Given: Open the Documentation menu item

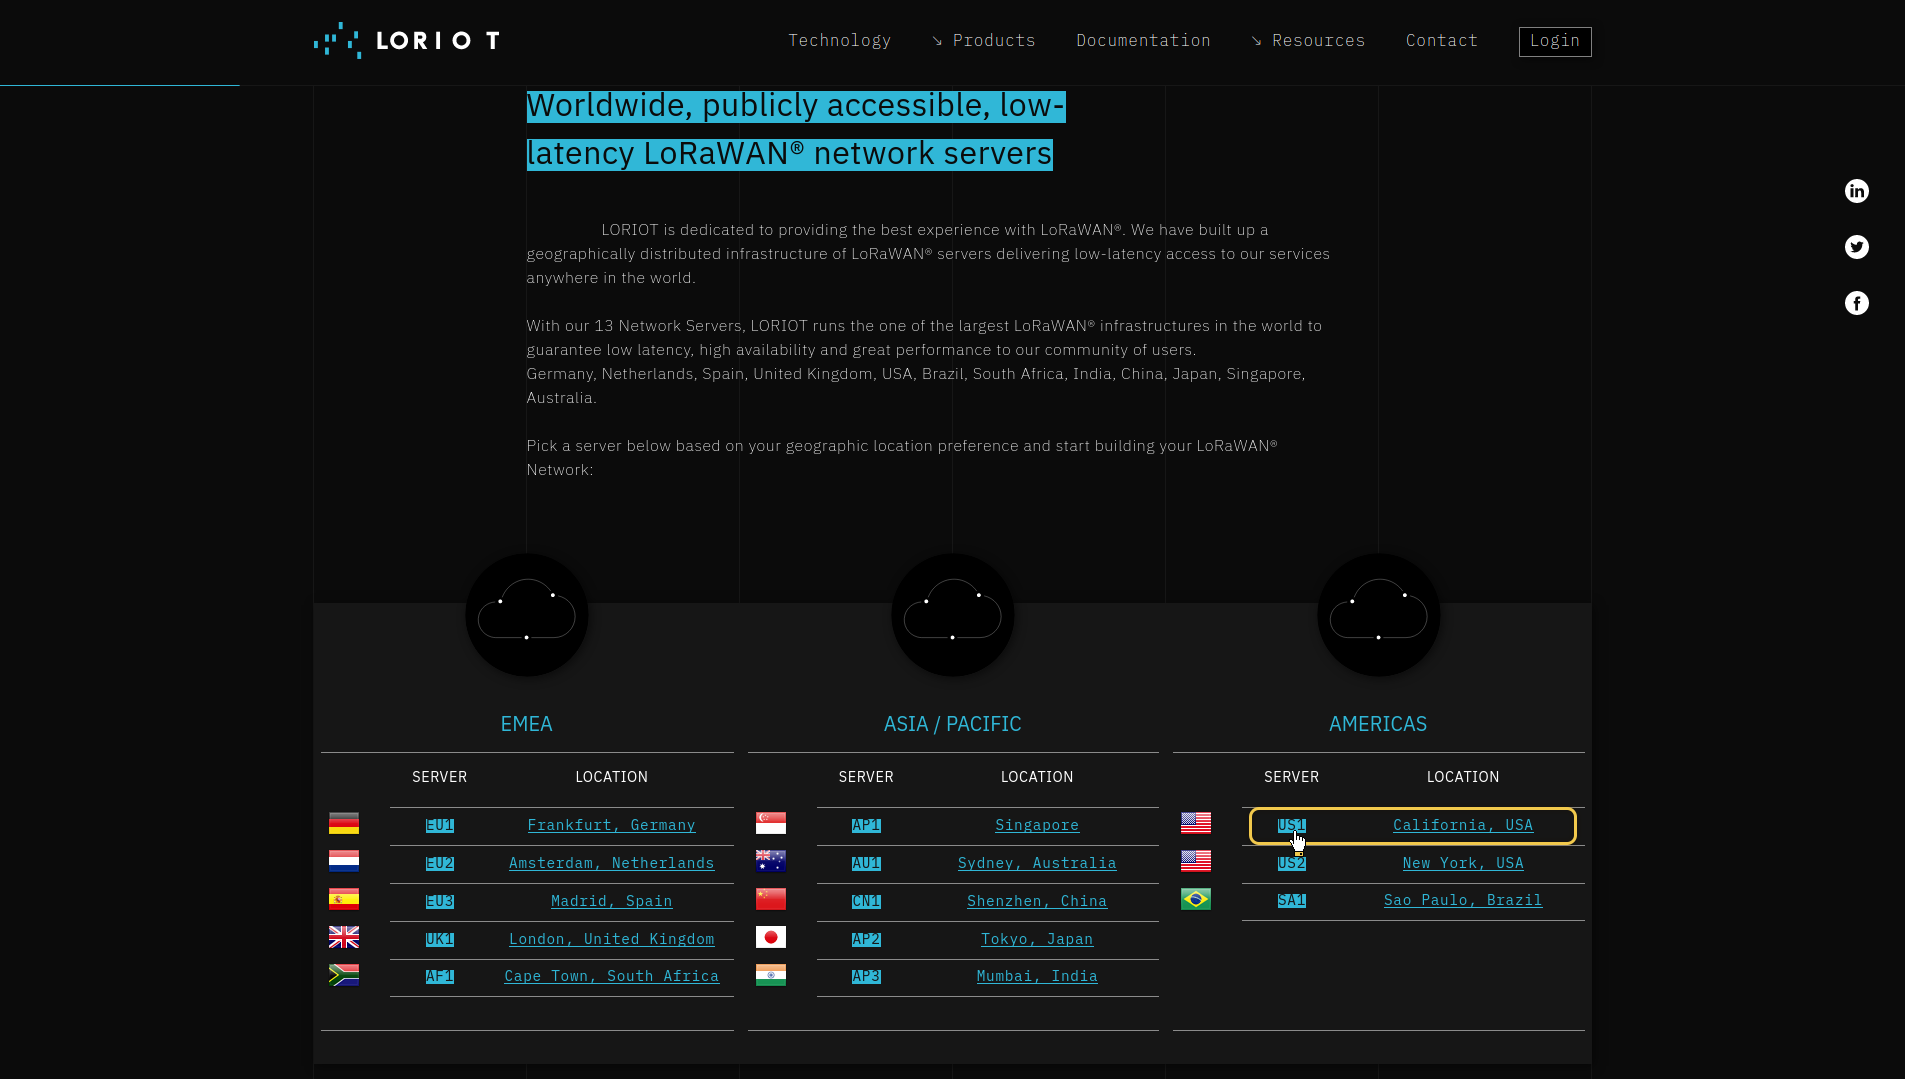Looking at the screenshot, I should pos(1143,41).
